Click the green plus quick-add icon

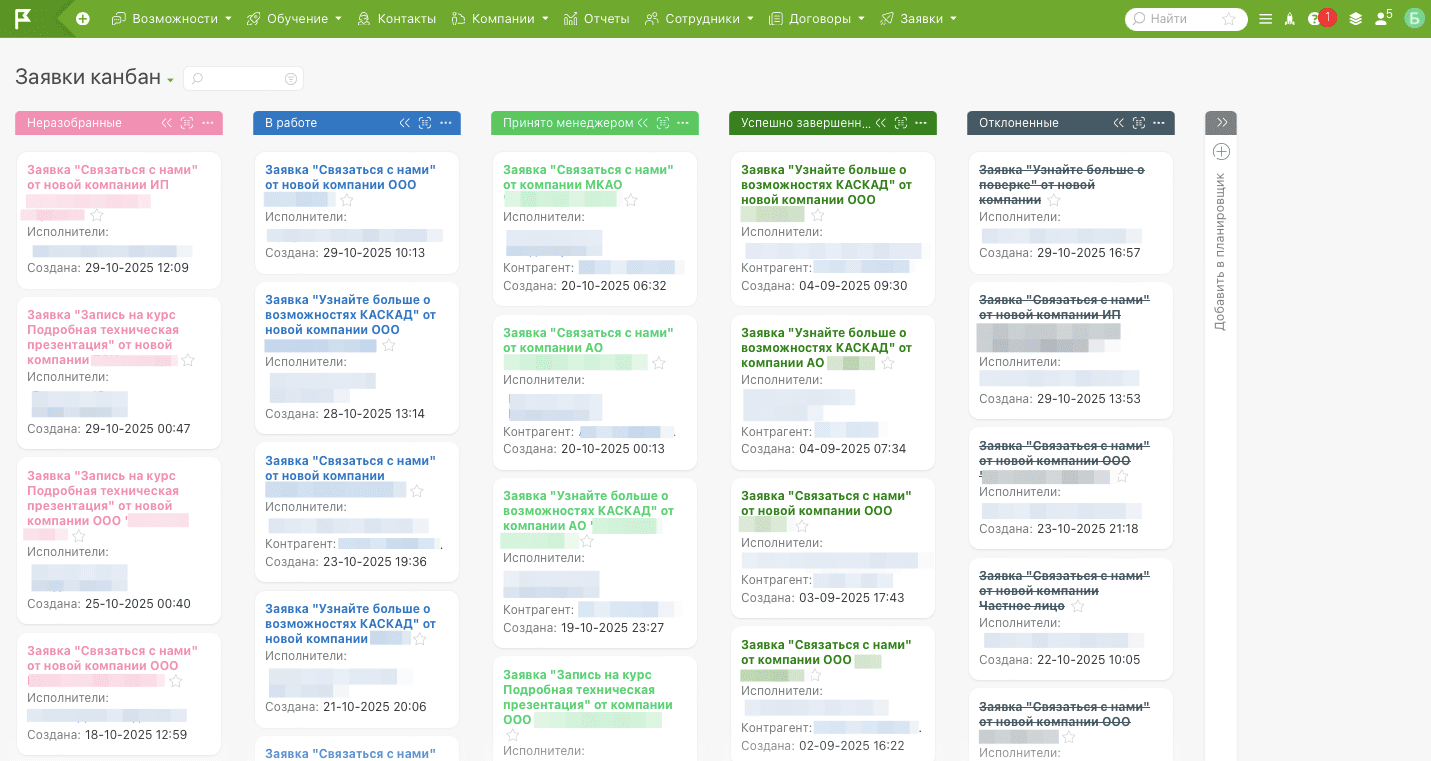click(82, 19)
